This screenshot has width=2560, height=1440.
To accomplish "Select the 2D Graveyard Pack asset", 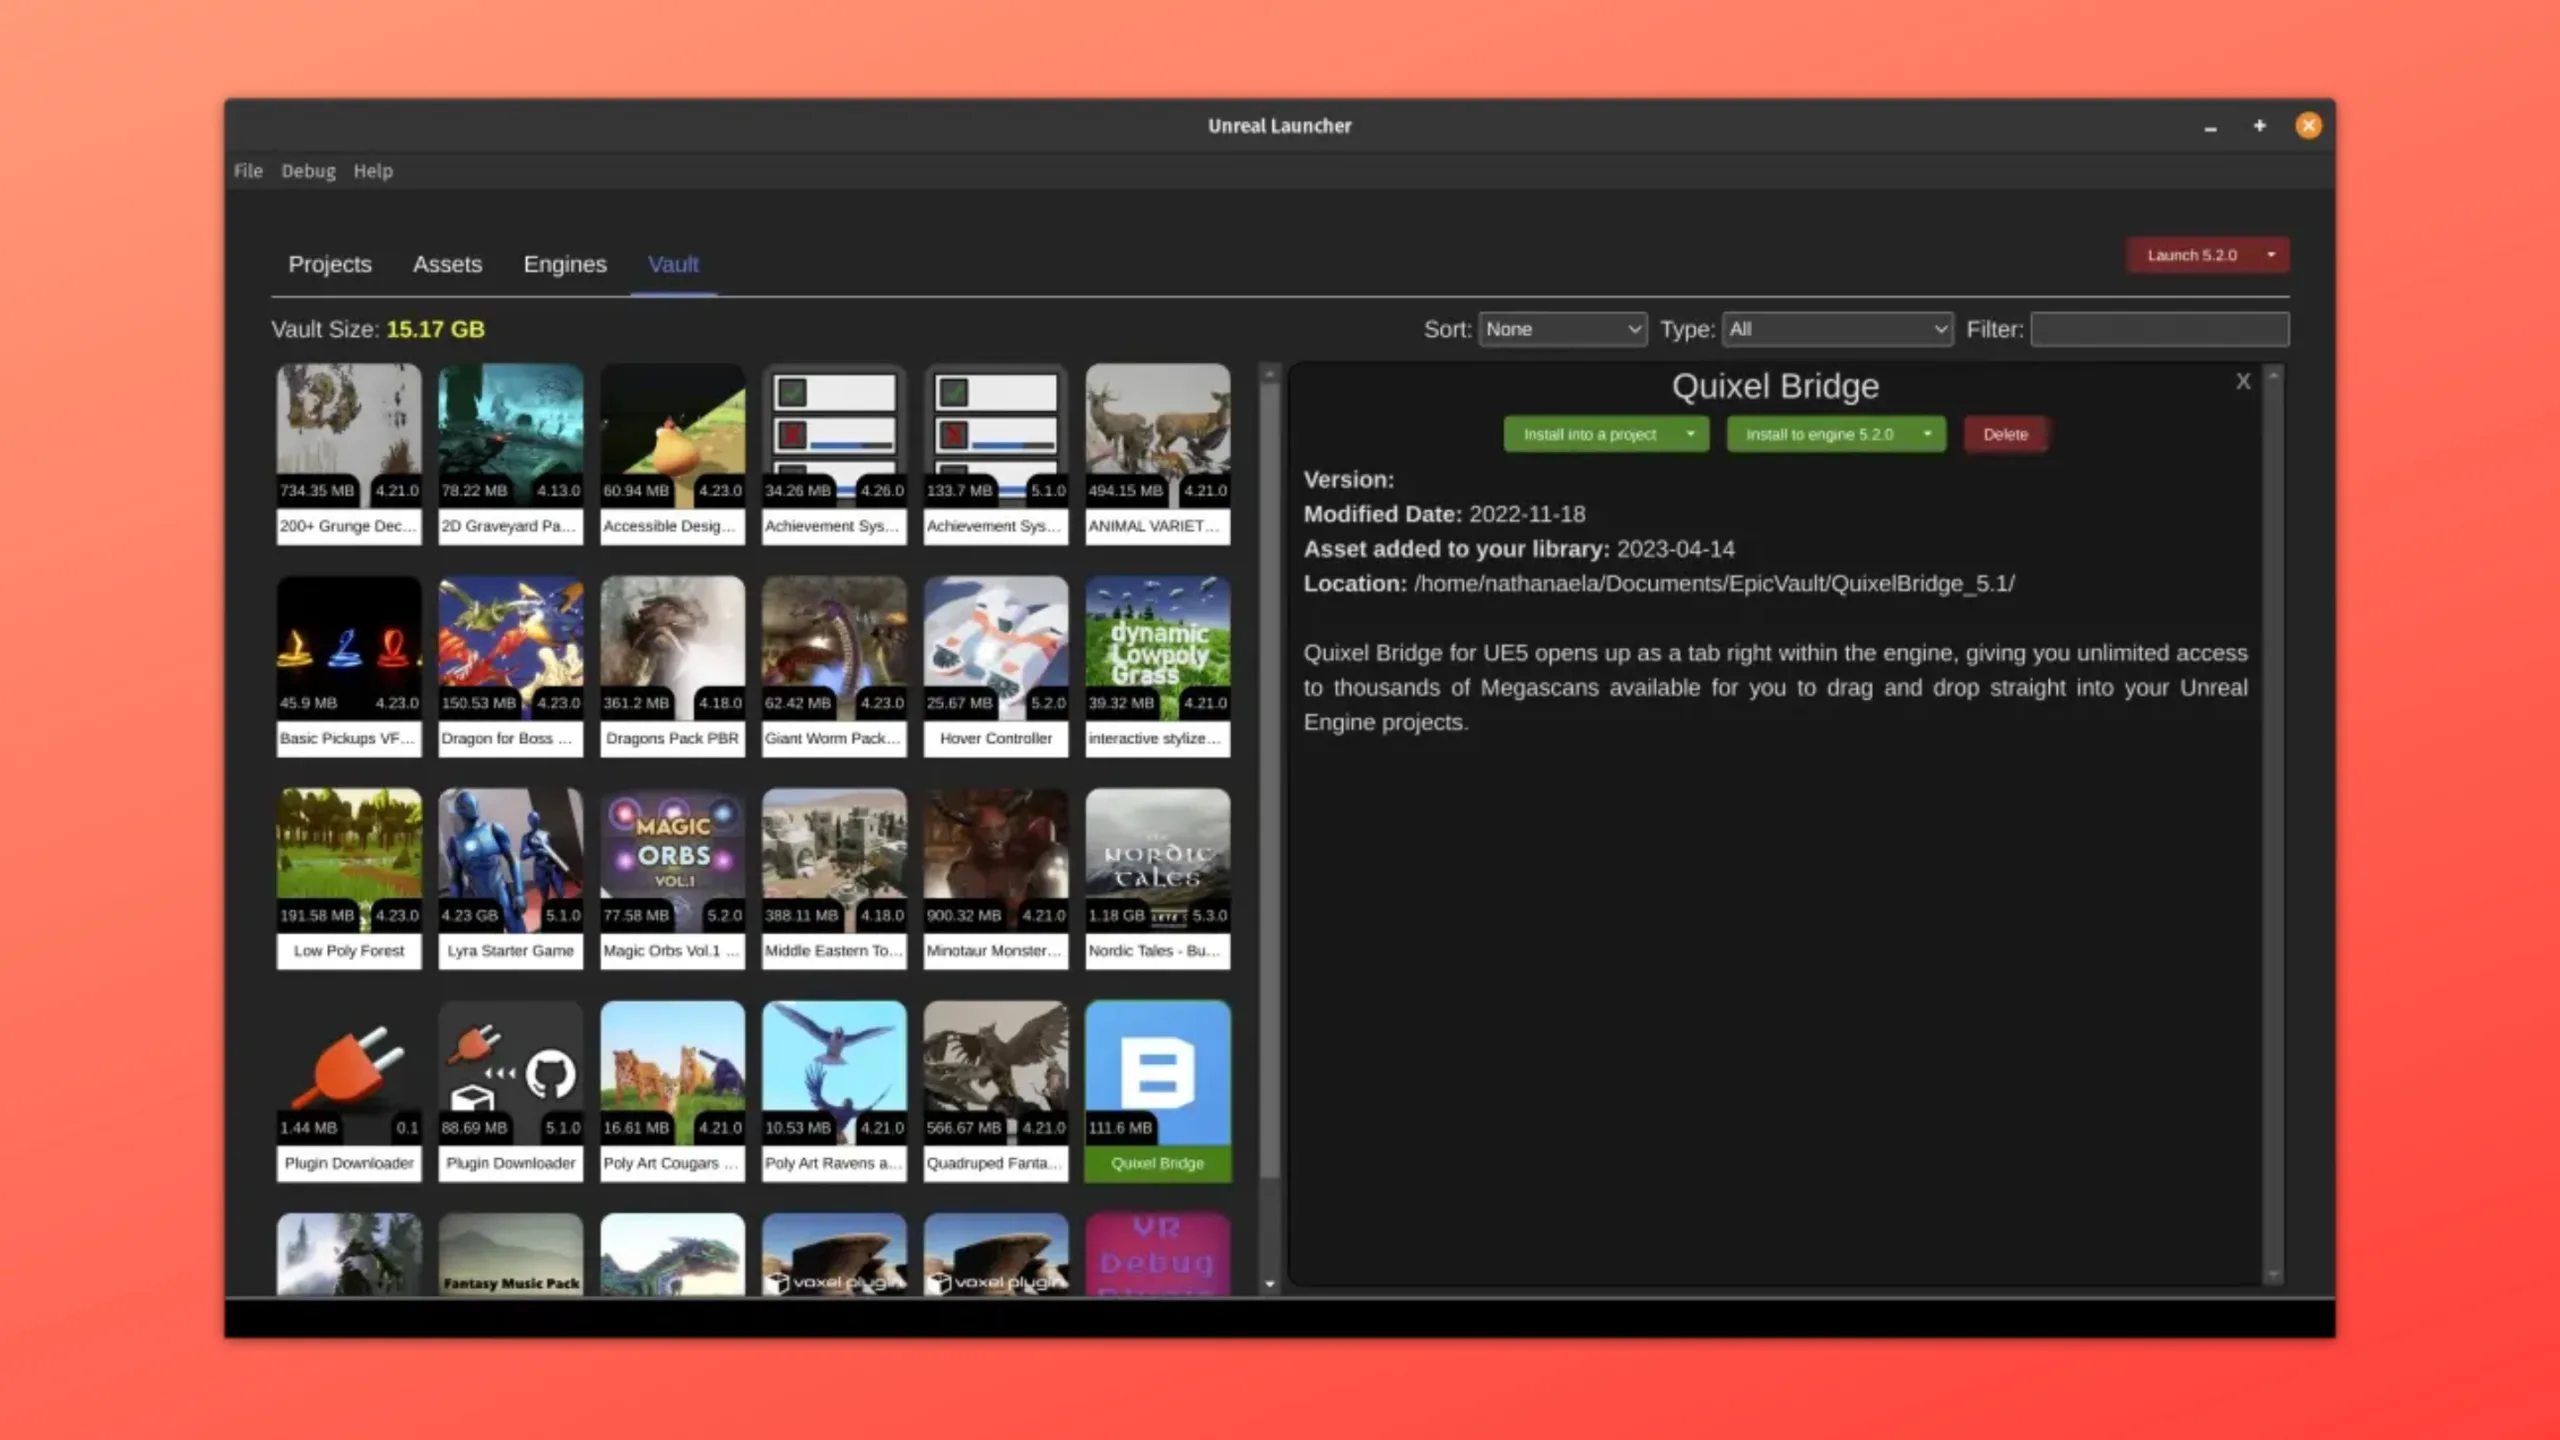I will coord(511,453).
